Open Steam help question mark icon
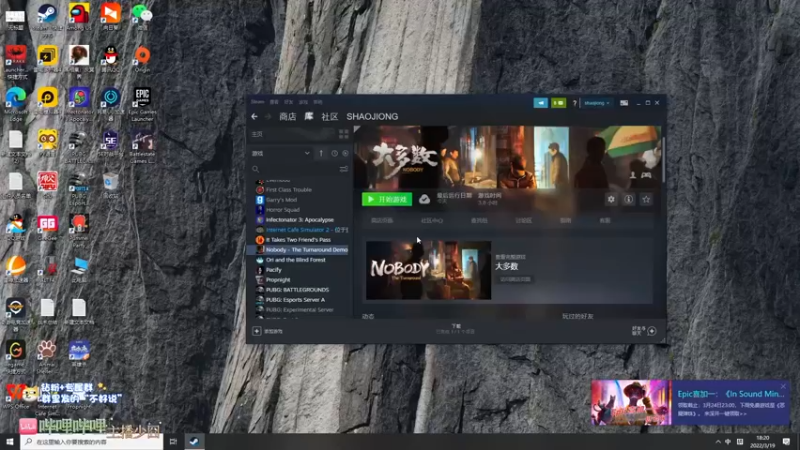800x450 pixels. [574, 103]
